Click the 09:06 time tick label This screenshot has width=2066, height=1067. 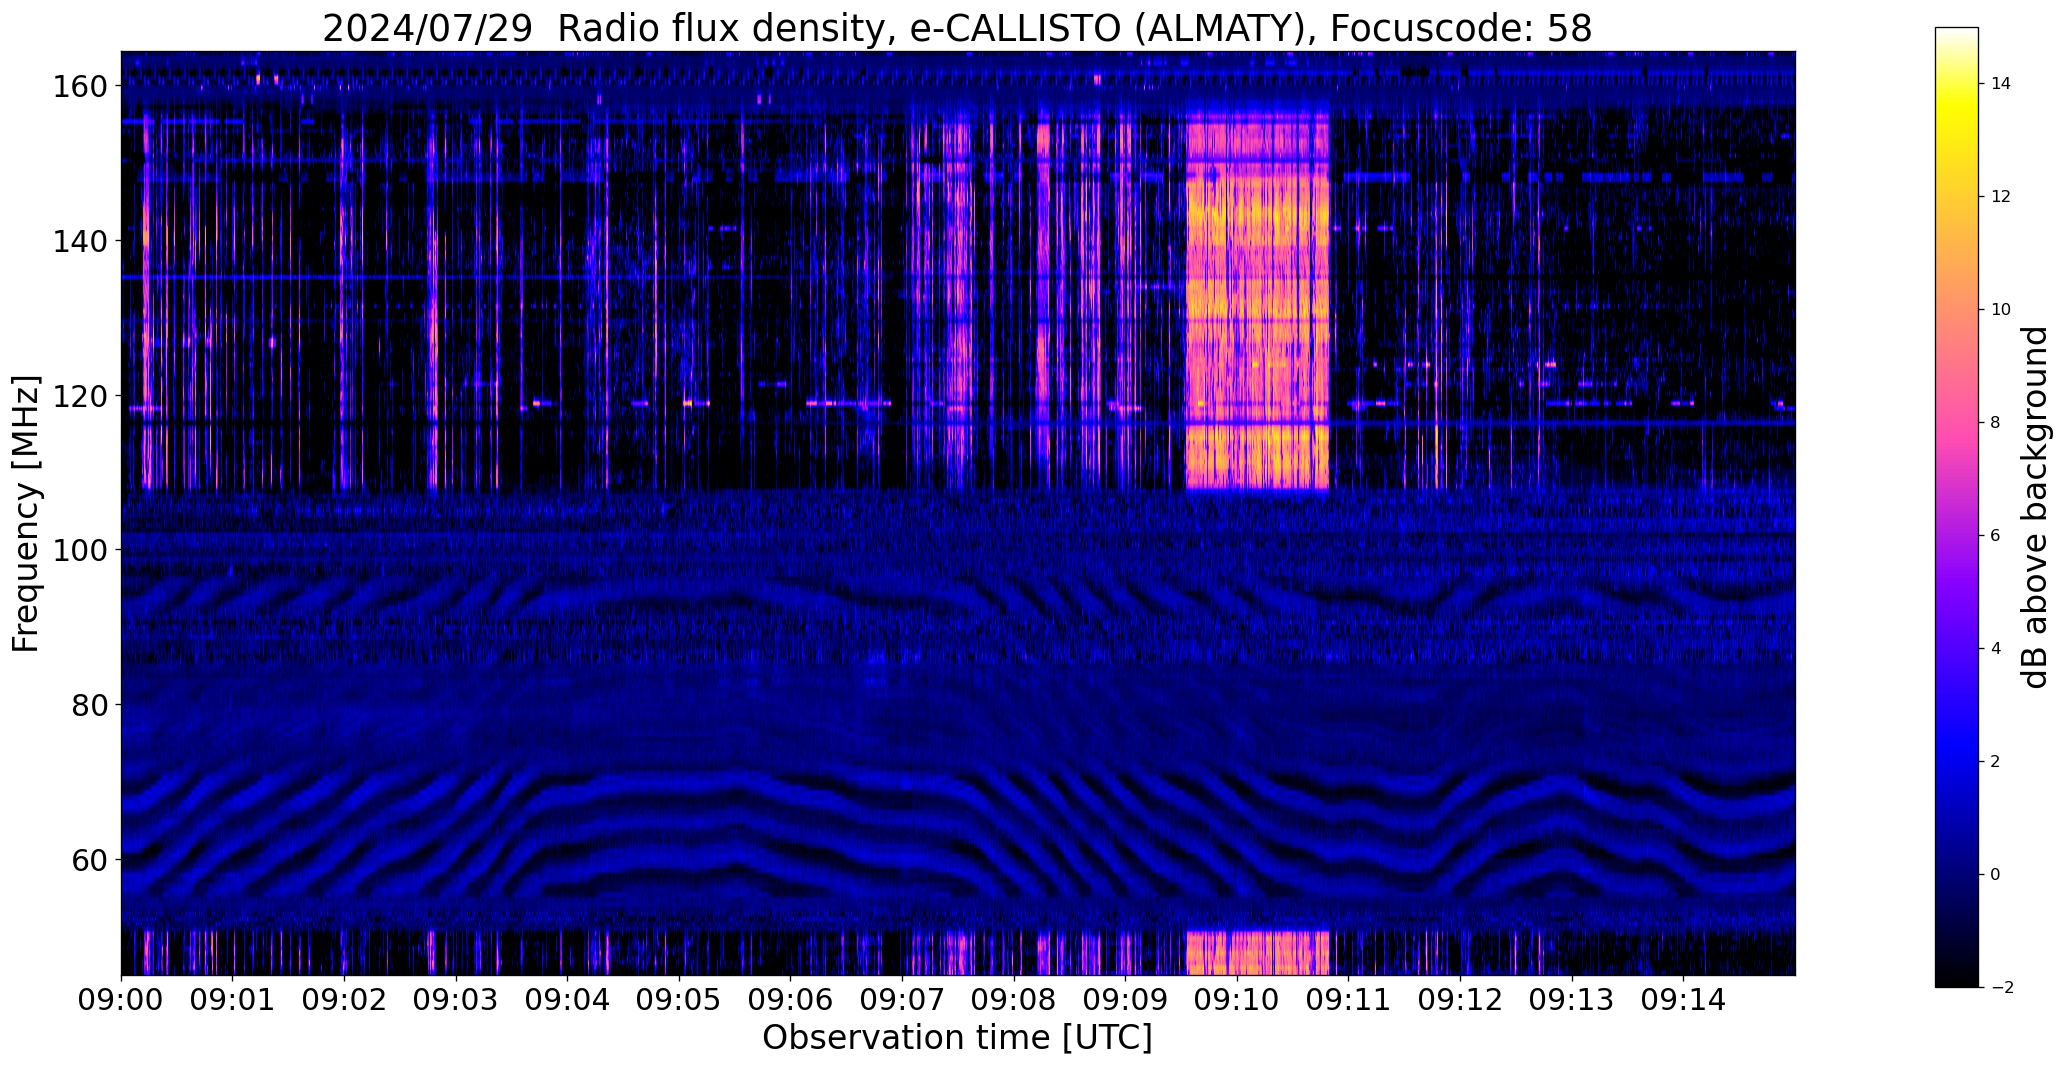[791, 1000]
